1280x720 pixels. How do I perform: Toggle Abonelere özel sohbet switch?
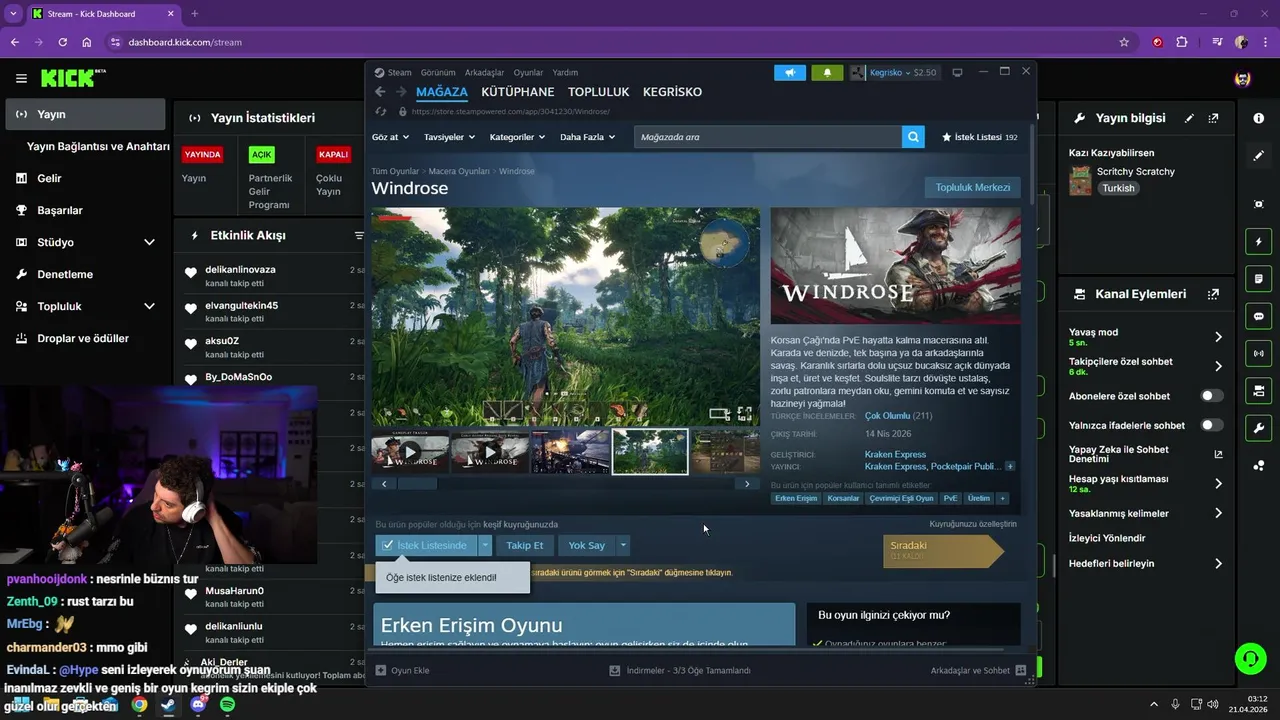click(1211, 396)
